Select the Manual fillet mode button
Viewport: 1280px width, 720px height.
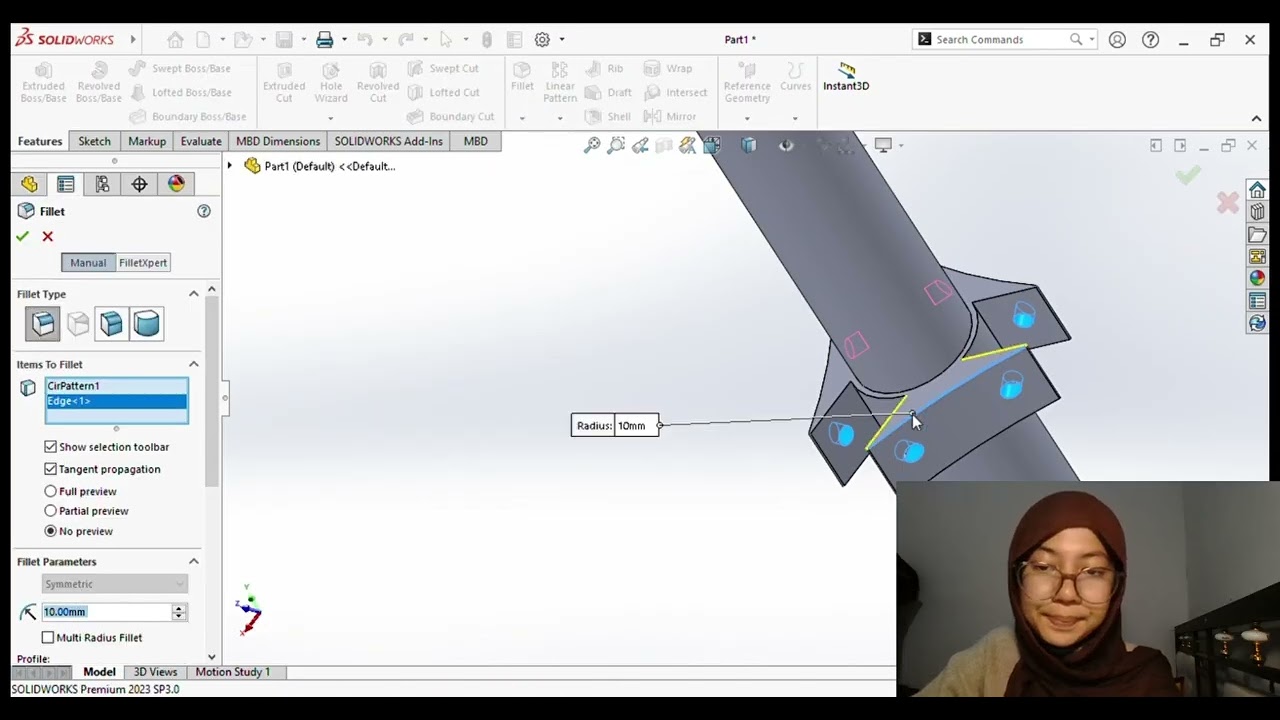pos(88,263)
